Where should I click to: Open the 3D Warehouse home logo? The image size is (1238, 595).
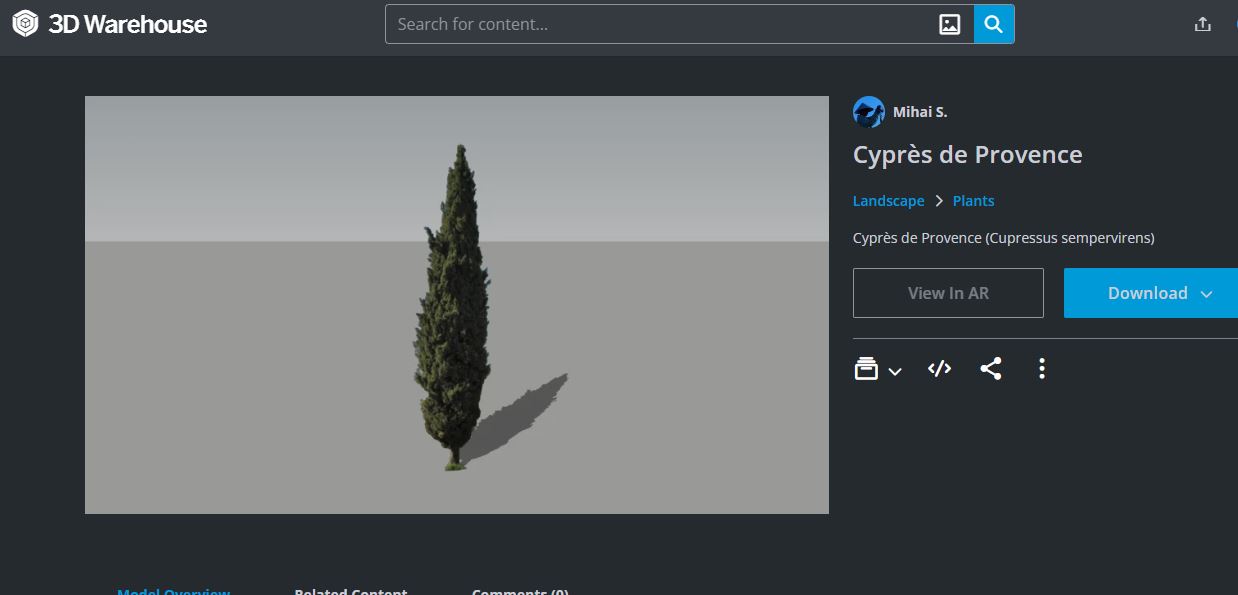pyautogui.click(x=109, y=24)
